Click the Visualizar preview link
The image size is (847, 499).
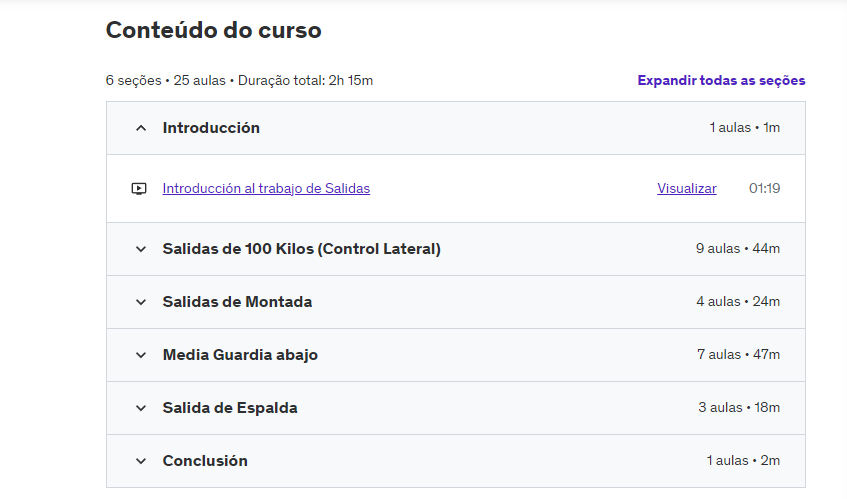pyautogui.click(x=686, y=188)
